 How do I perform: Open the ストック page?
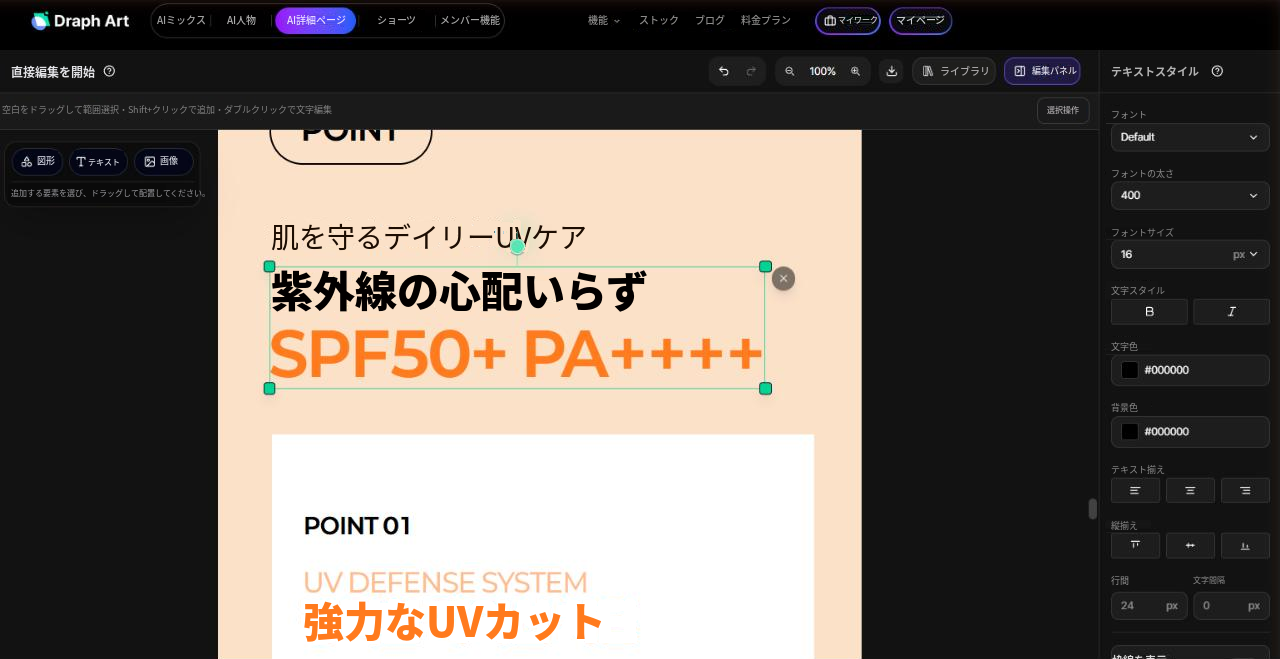(x=659, y=20)
